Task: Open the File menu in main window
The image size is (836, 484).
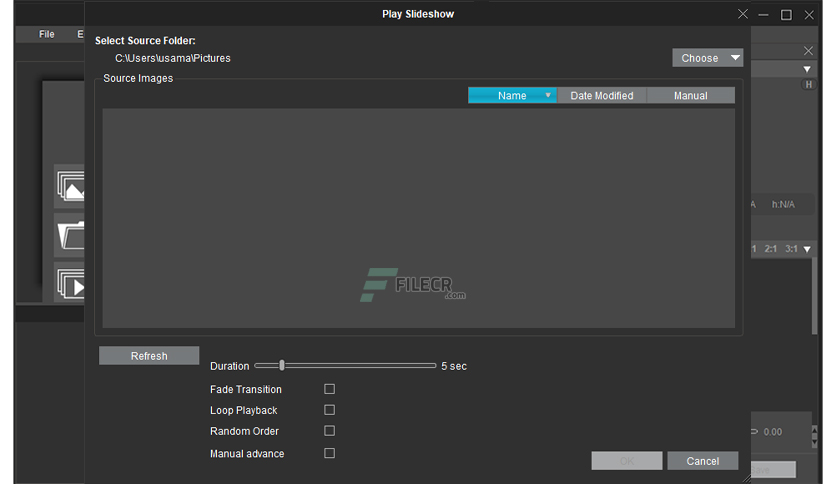Action: [47, 34]
